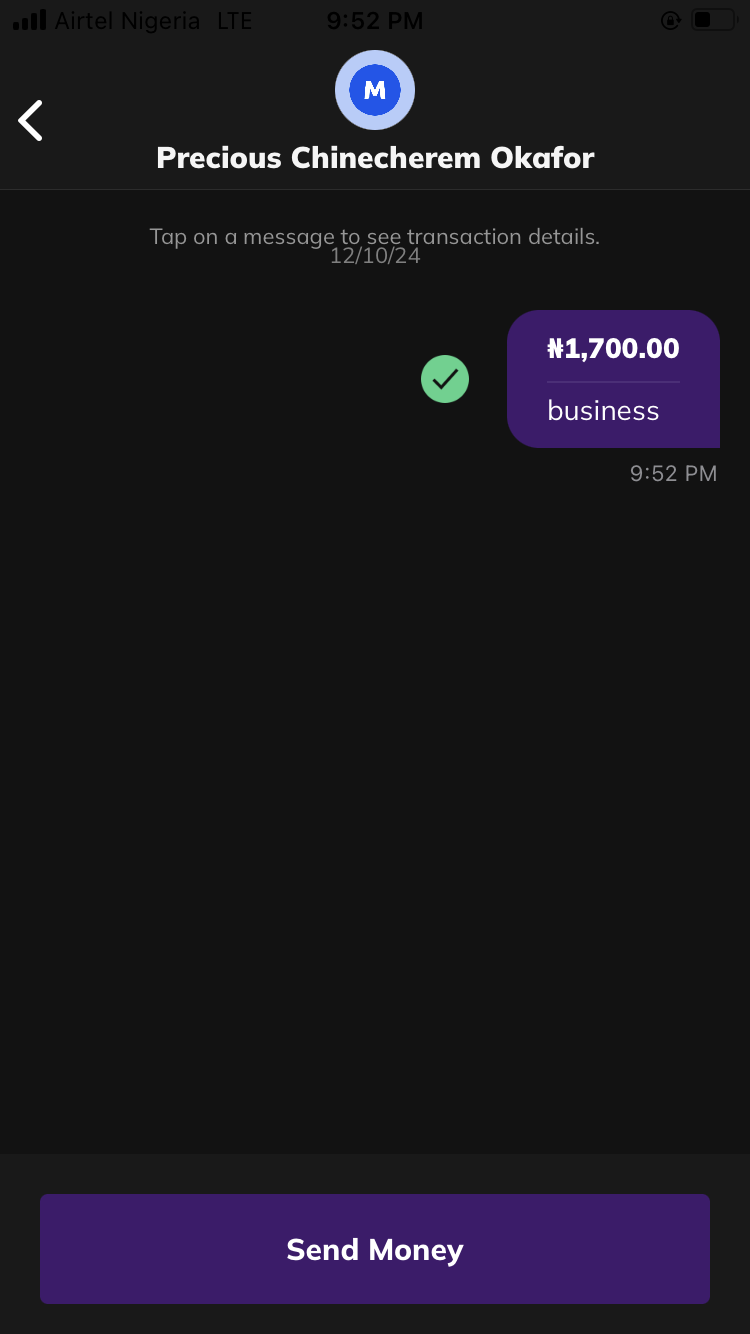
Task: Open the Precious Chinecherem Okafor contact name
Action: [x=375, y=158]
